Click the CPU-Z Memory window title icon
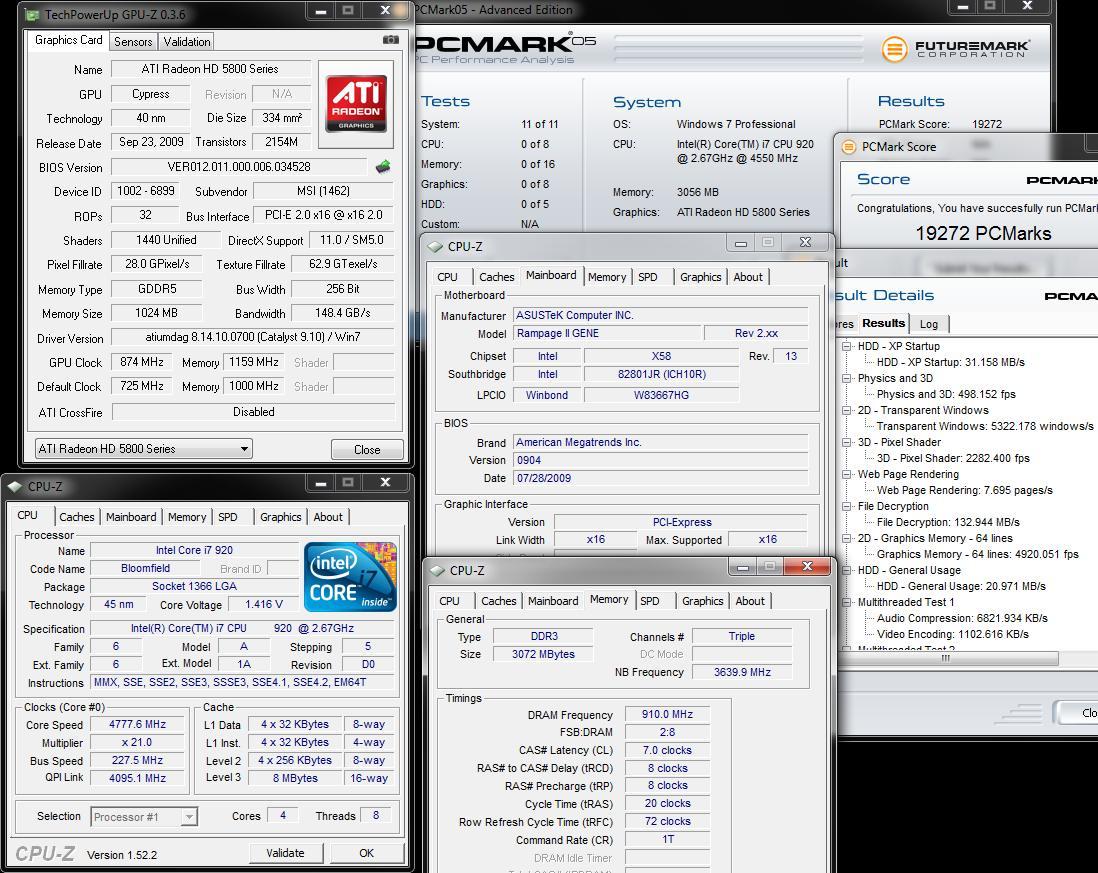Screen dimensions: 1098x873 438,571
